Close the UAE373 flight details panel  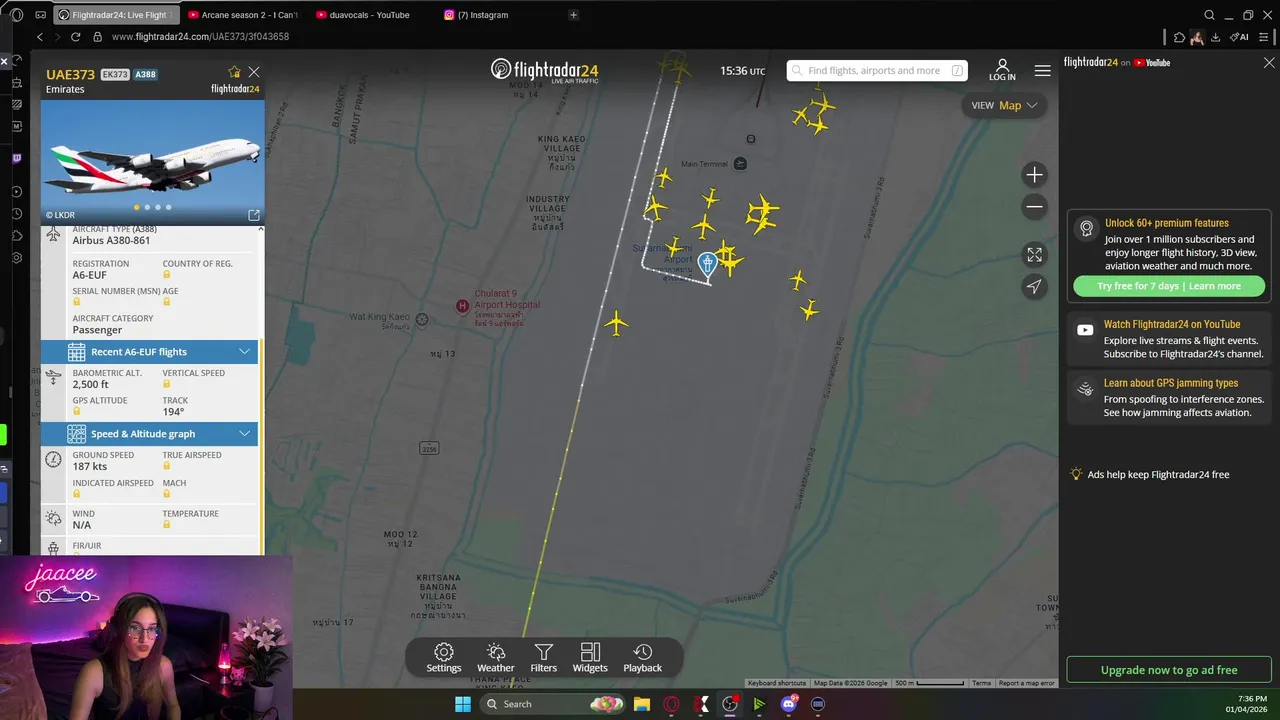pyautogui.click(x=254, y=72)
